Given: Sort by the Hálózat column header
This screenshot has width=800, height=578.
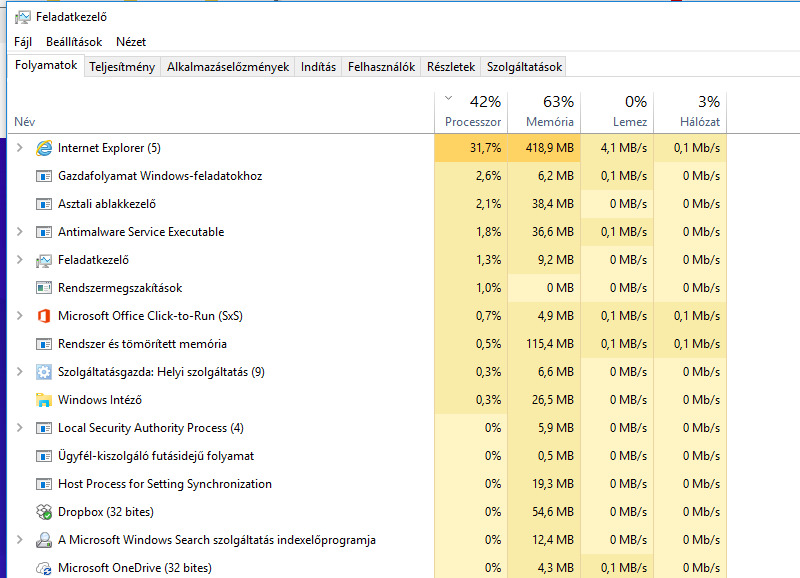Looking at the screenshot, I should 690,112.
